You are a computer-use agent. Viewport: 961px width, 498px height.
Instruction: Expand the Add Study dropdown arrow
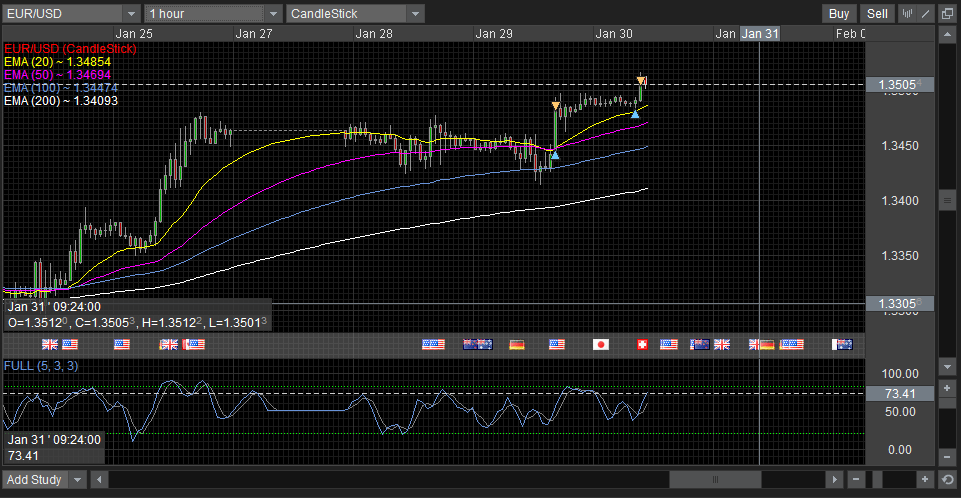point(77,480)
